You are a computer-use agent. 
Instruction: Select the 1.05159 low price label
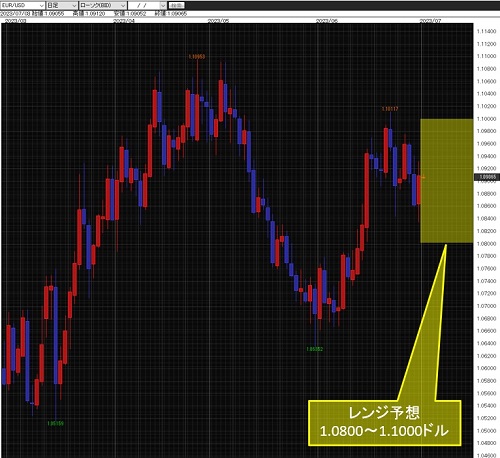55,423
